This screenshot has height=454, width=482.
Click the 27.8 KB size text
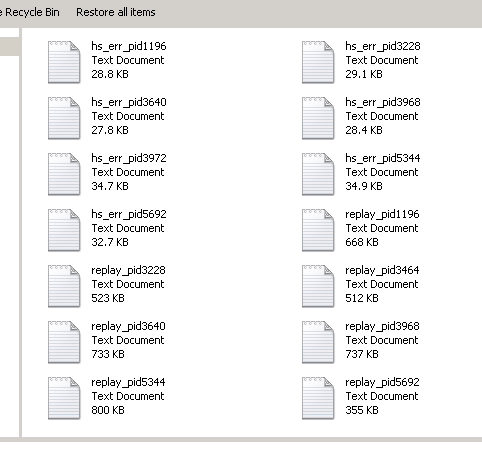[x=110, y=130]
